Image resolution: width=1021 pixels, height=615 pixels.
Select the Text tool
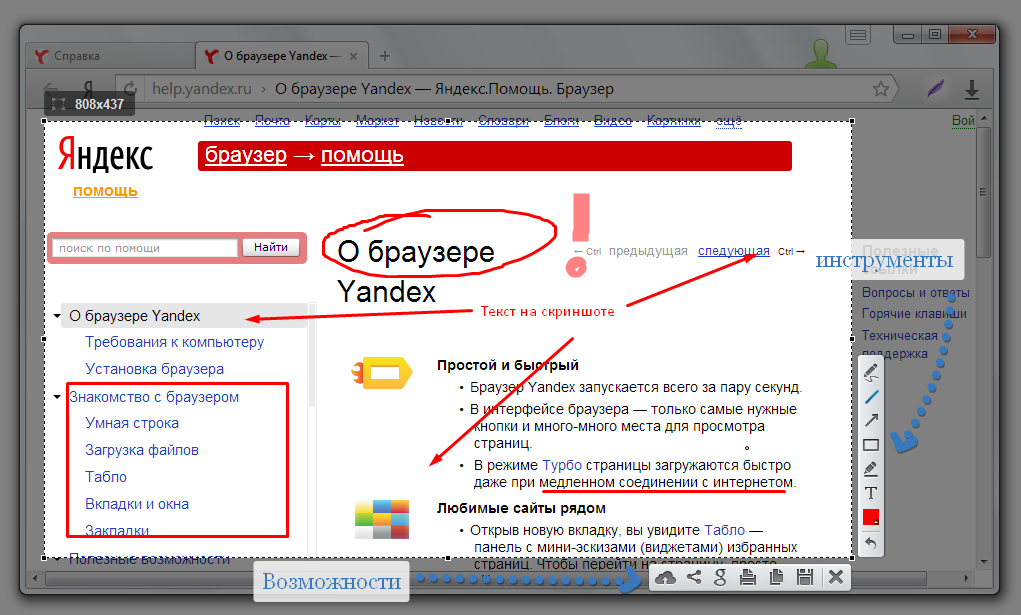point(871,493)
